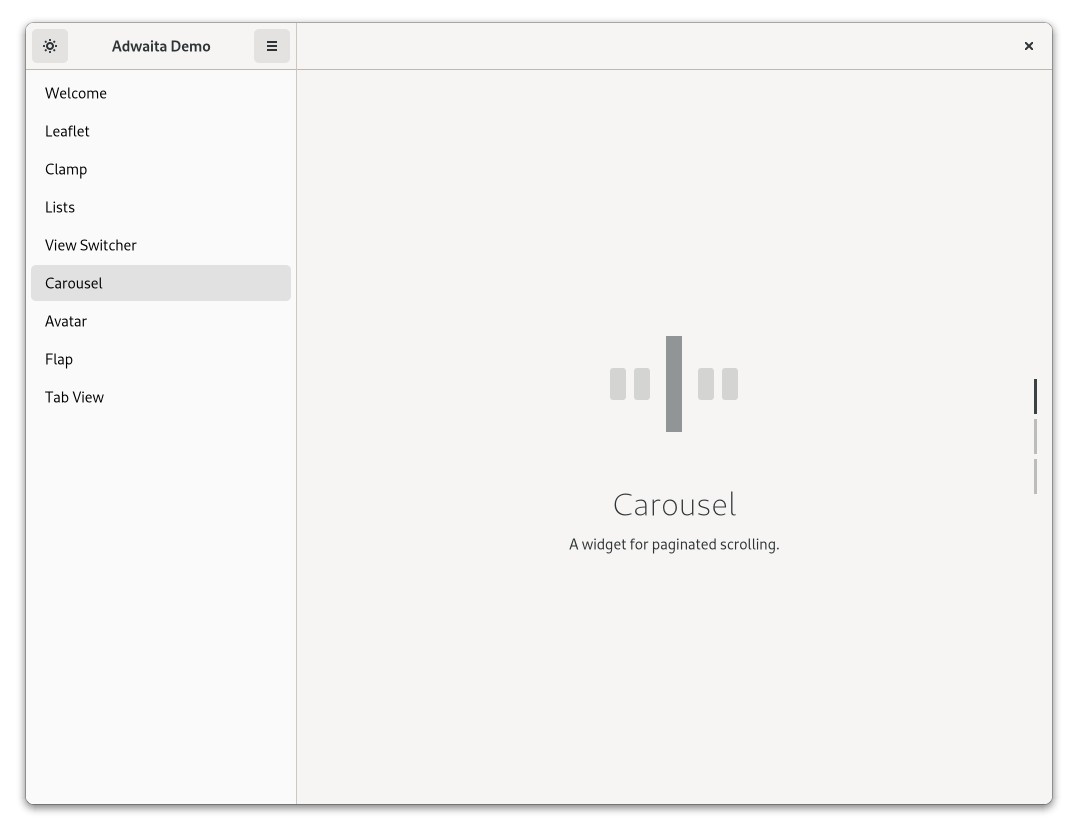
Task: Close the Adwaita Demo window
Action: [x=1028, y=46]
